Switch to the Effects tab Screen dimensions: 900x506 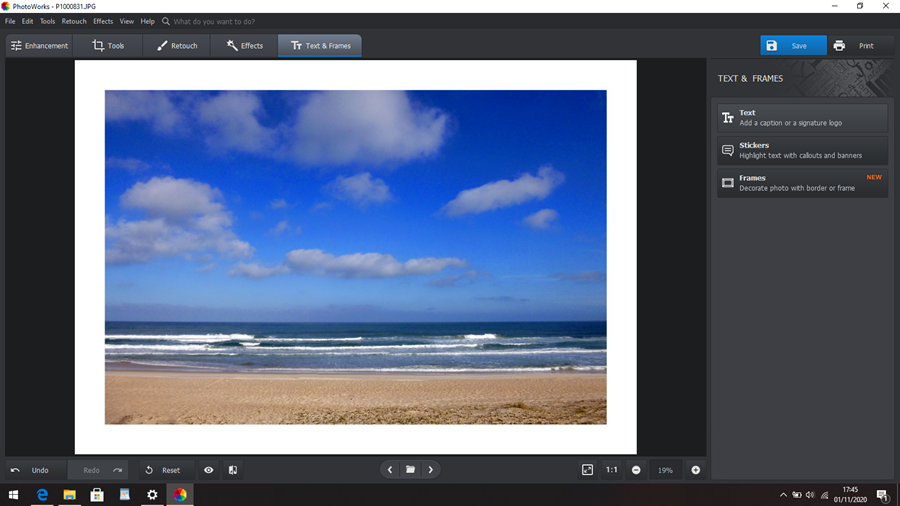coord(244,46)
